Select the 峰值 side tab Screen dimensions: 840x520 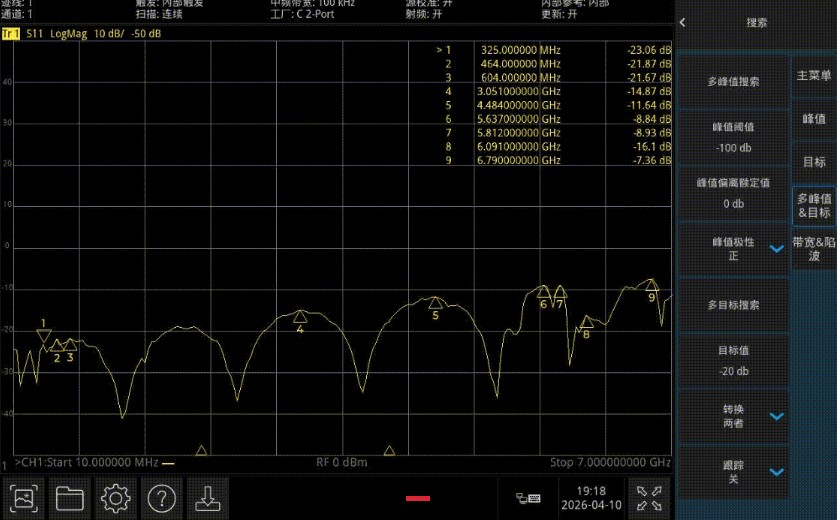tap(814, 119)
